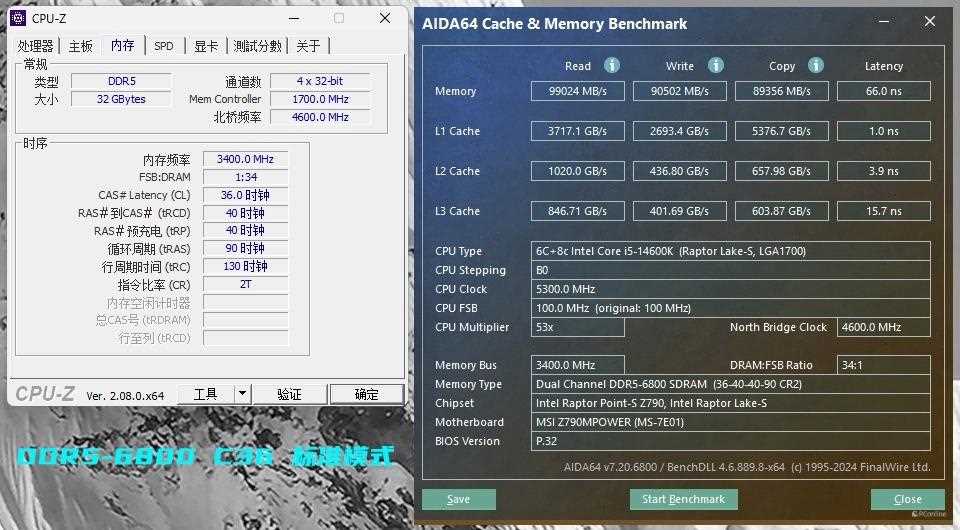Click the CPU FSB value 100.0 MHz
Image resolution: width=960 pixels, height=530 pixels.
(730, 308)
